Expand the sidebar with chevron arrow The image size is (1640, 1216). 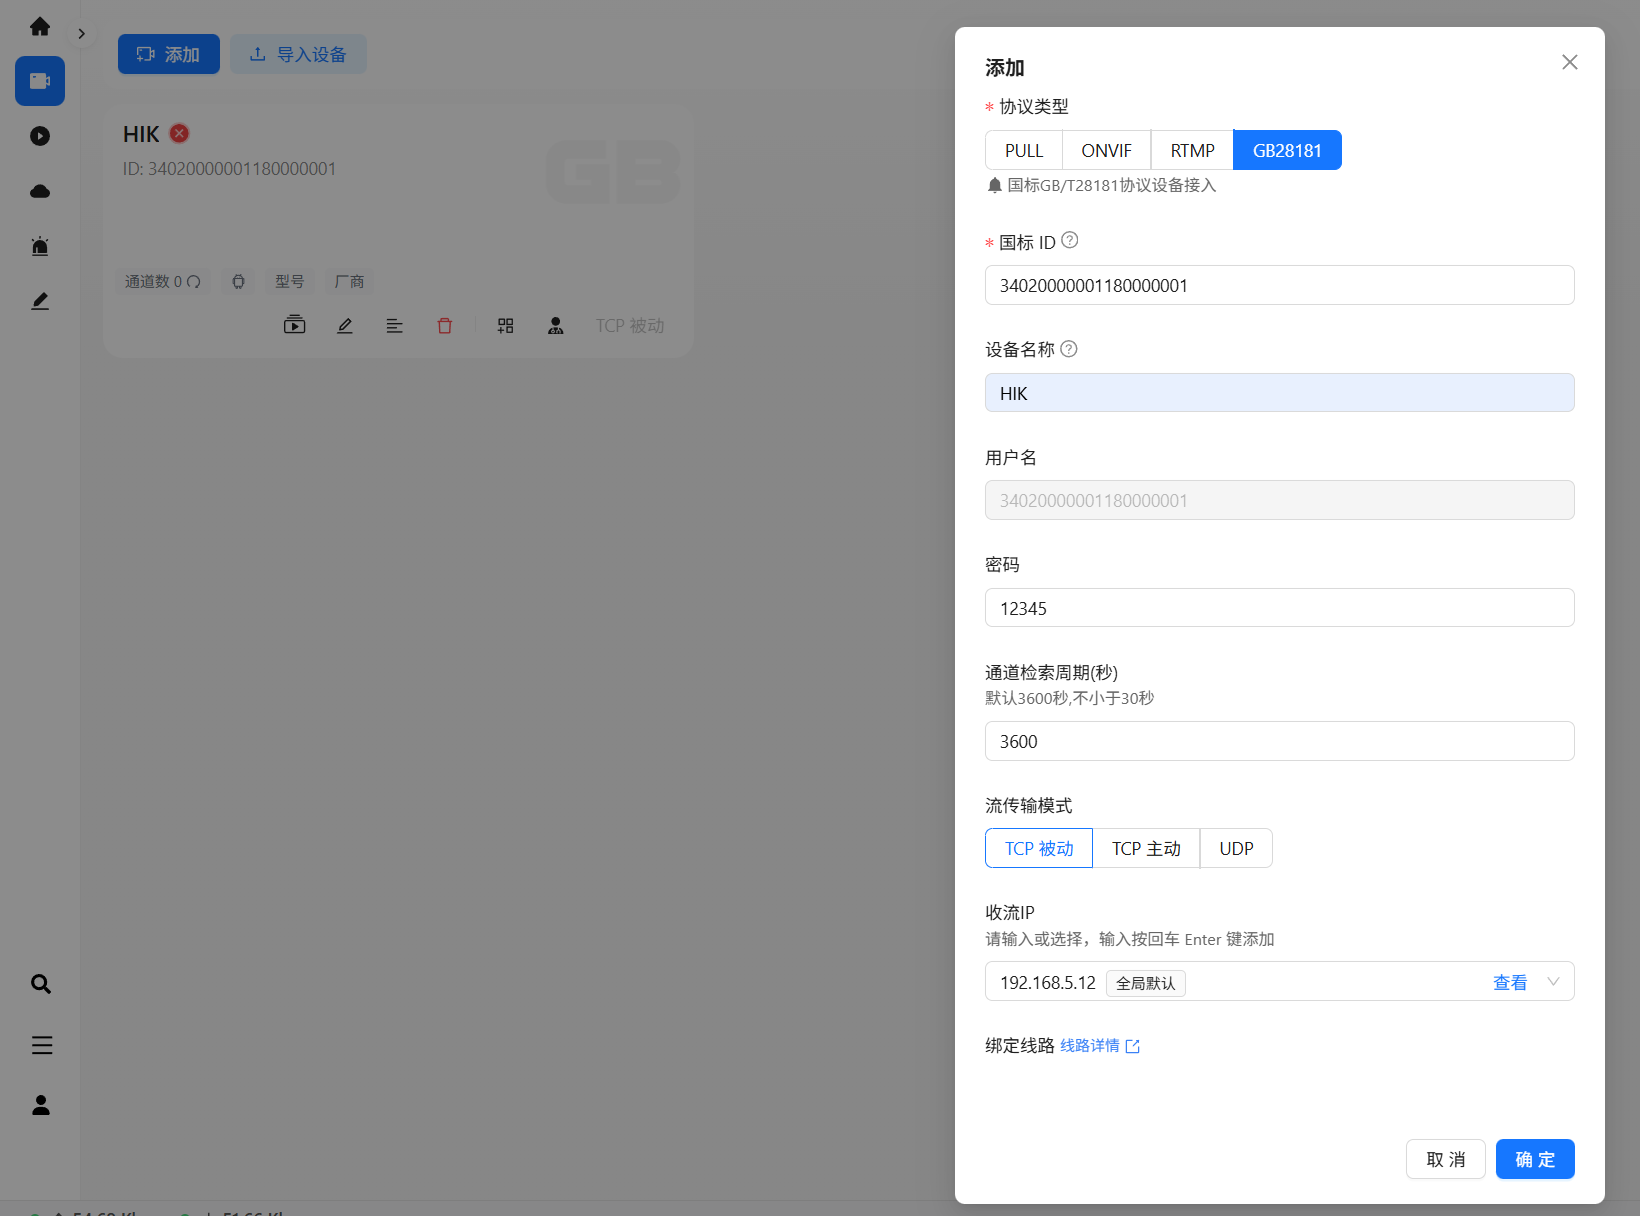(82, 34)
